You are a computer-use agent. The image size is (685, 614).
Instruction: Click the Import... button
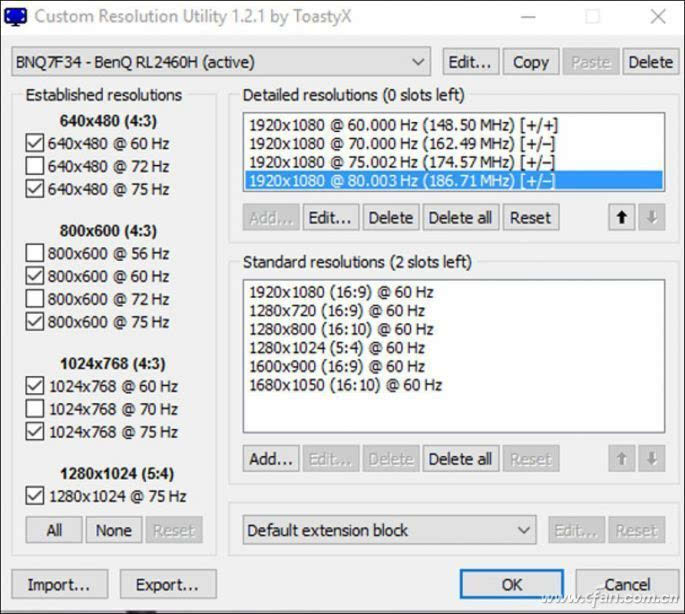pos(59,584)
